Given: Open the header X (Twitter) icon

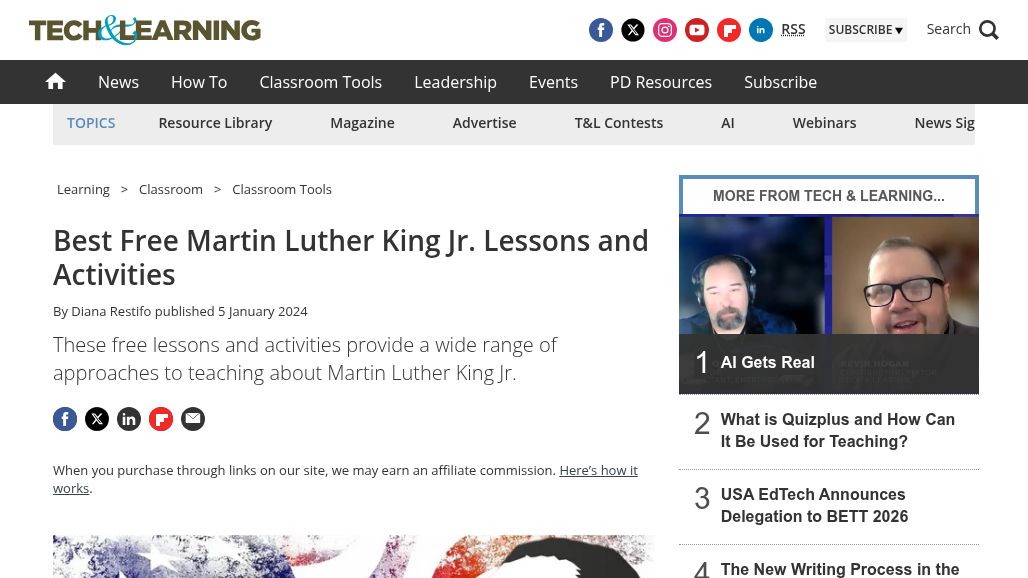Looking at the screenshot, I should pyautogui.click(x=633, y=30).
